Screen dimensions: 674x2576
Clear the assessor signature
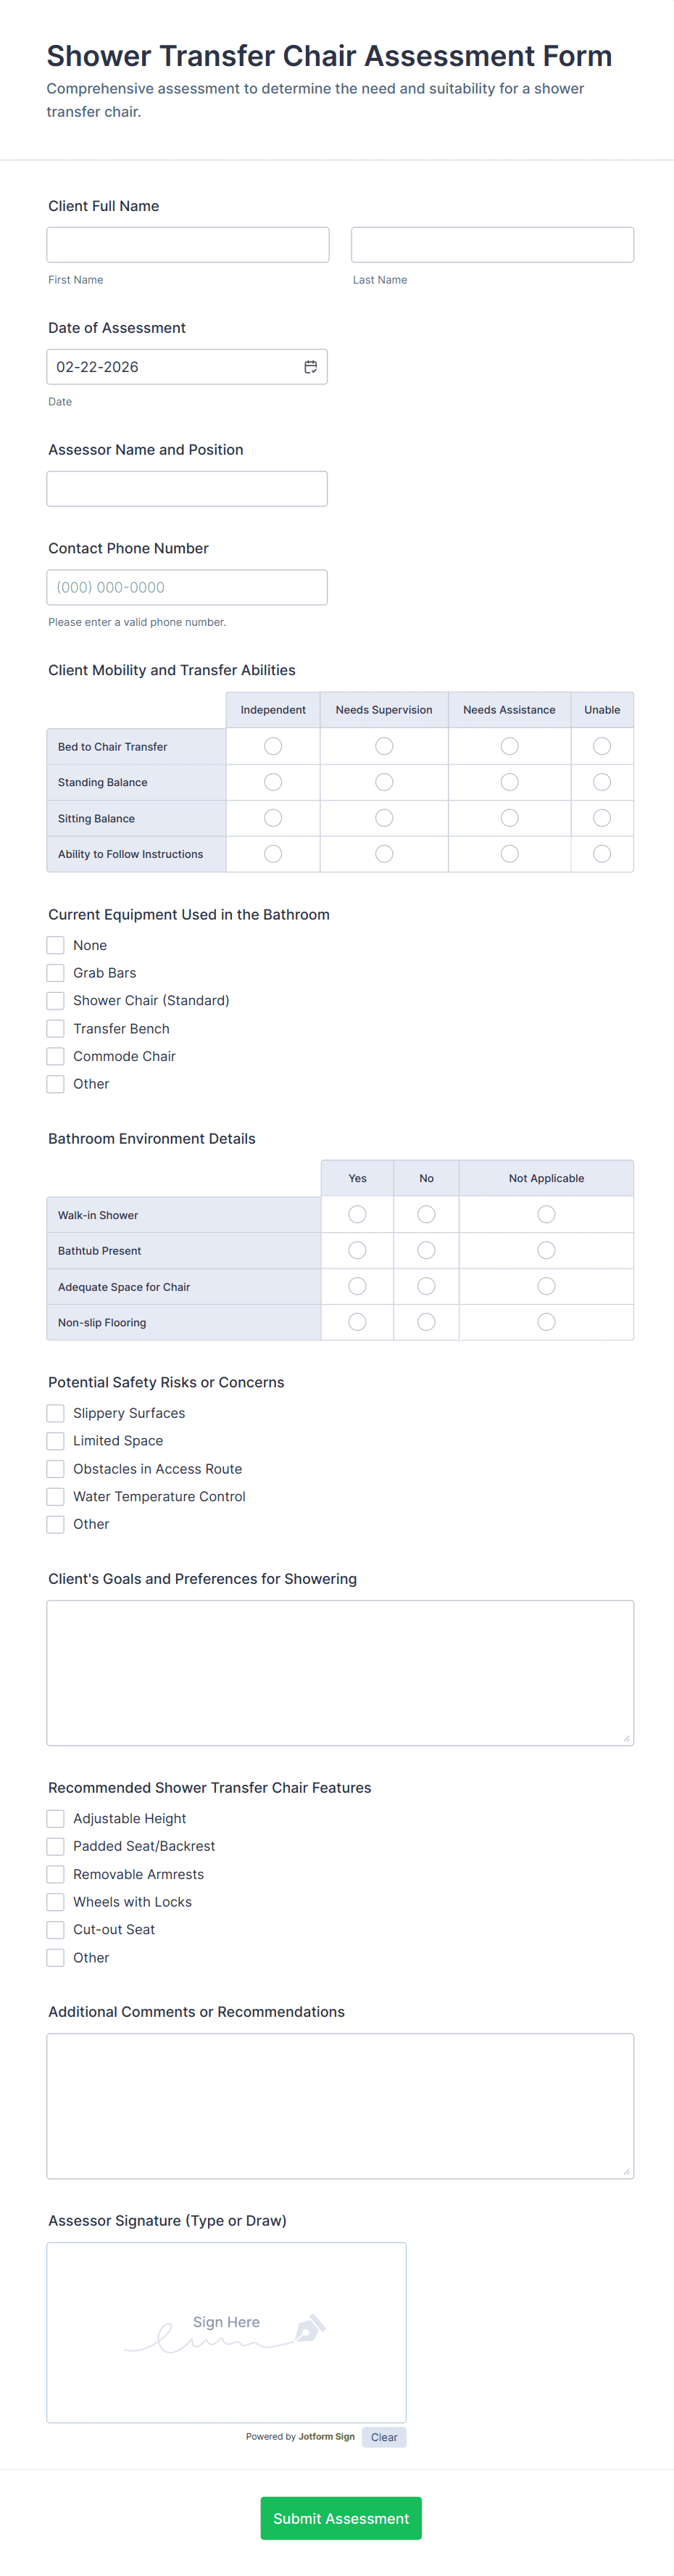click(x=384, y=2437)
